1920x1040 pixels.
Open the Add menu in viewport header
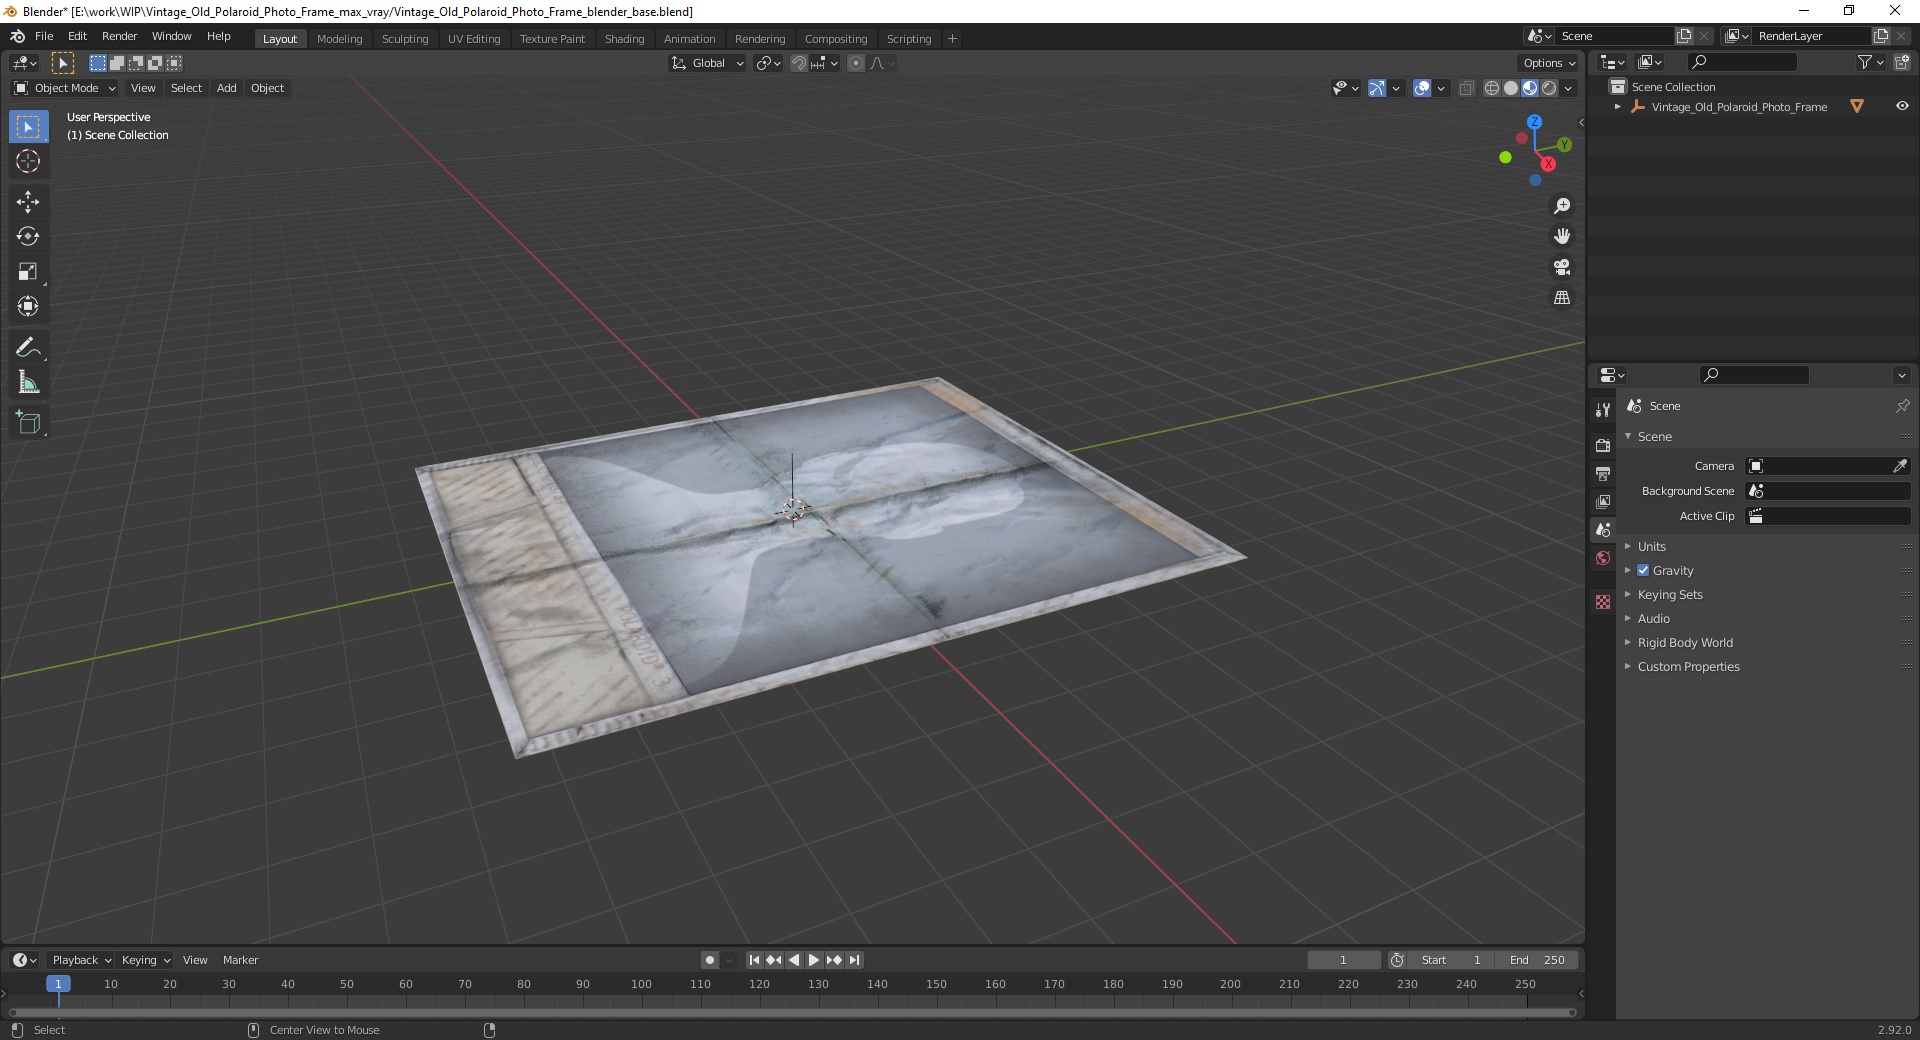[x=227, y=88]
